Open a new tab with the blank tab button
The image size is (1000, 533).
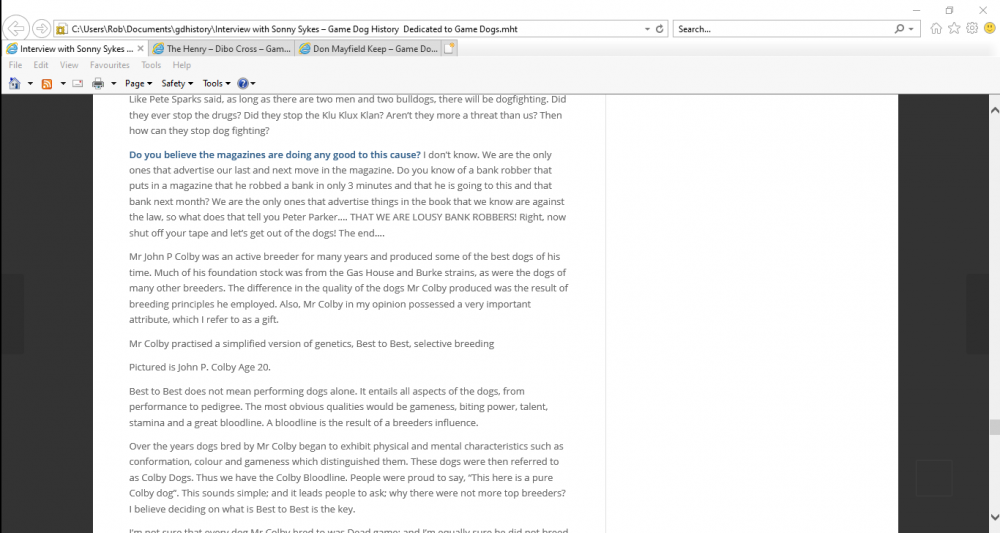(x=449, y=48)
